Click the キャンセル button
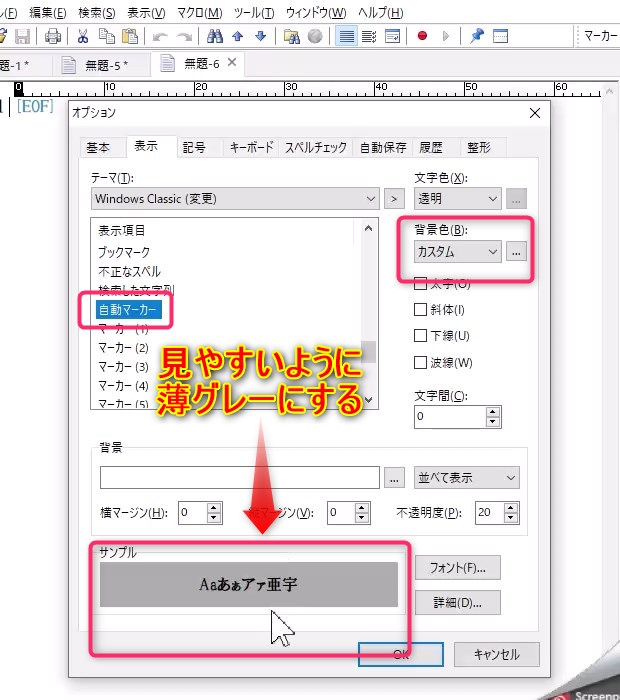This screenshot has width=620, height=700. pyautogui.click(x=496, y=654)
